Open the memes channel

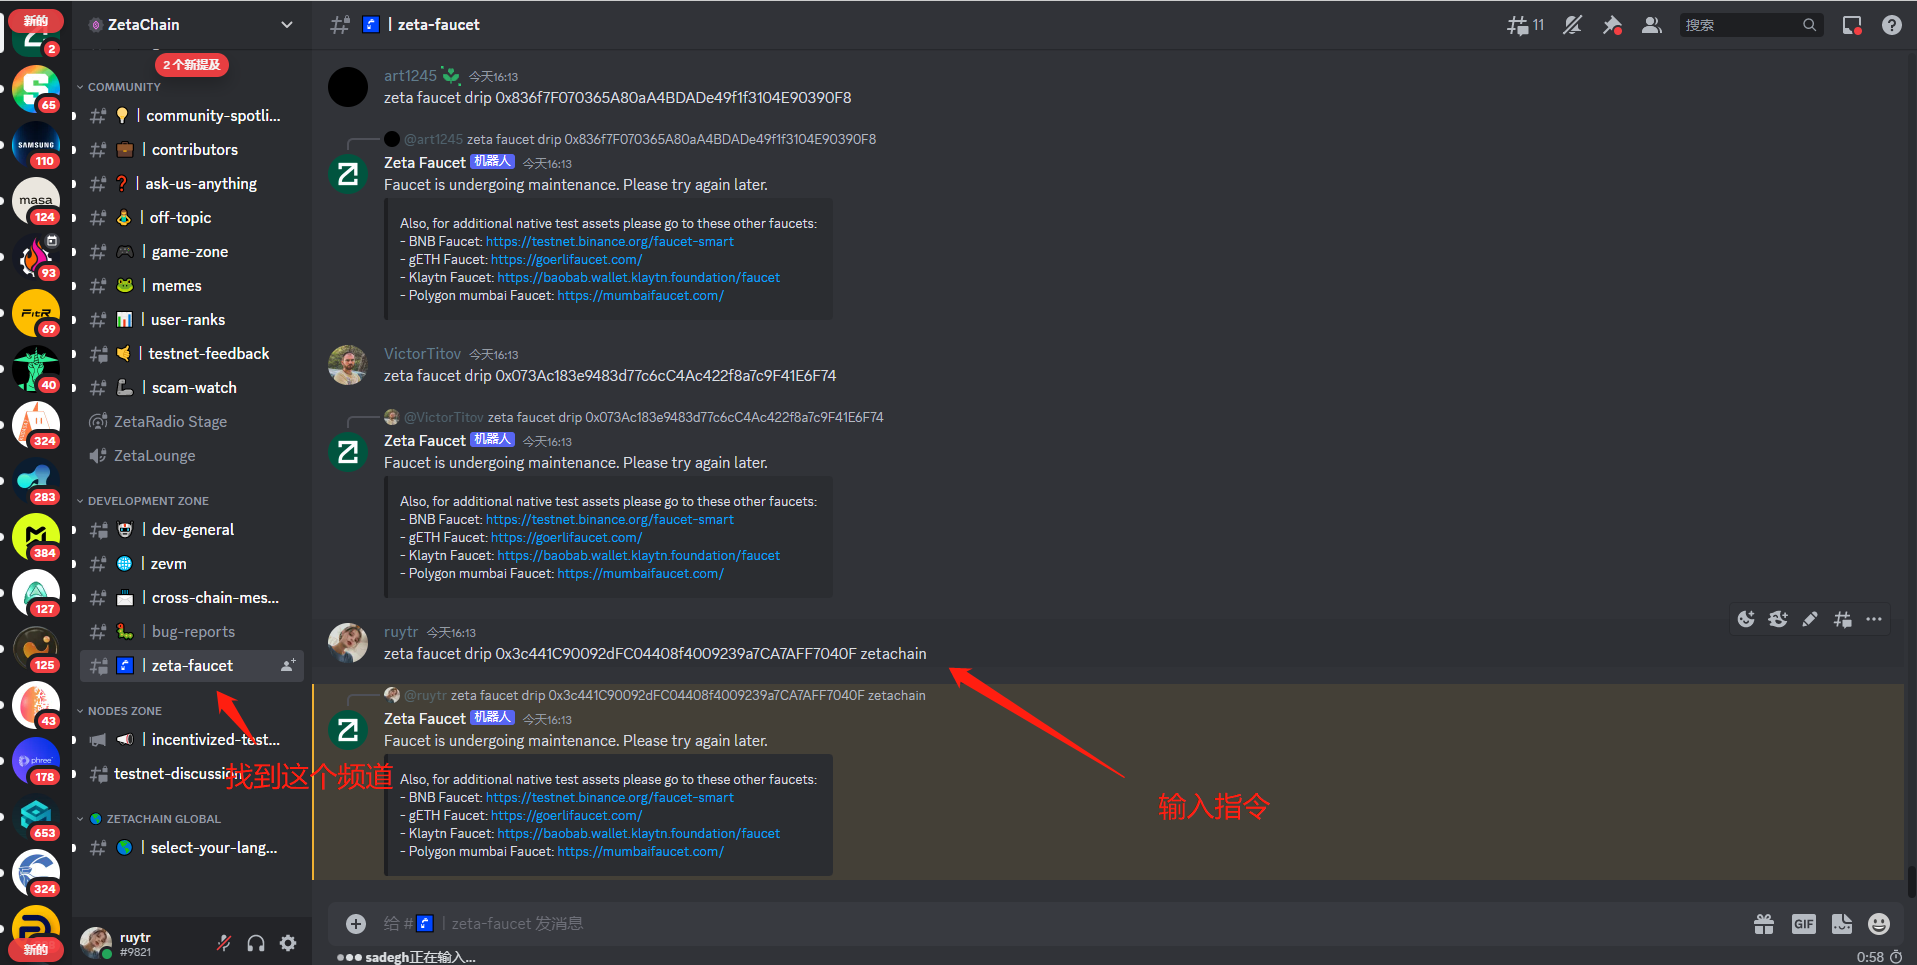tap(191, 286)
